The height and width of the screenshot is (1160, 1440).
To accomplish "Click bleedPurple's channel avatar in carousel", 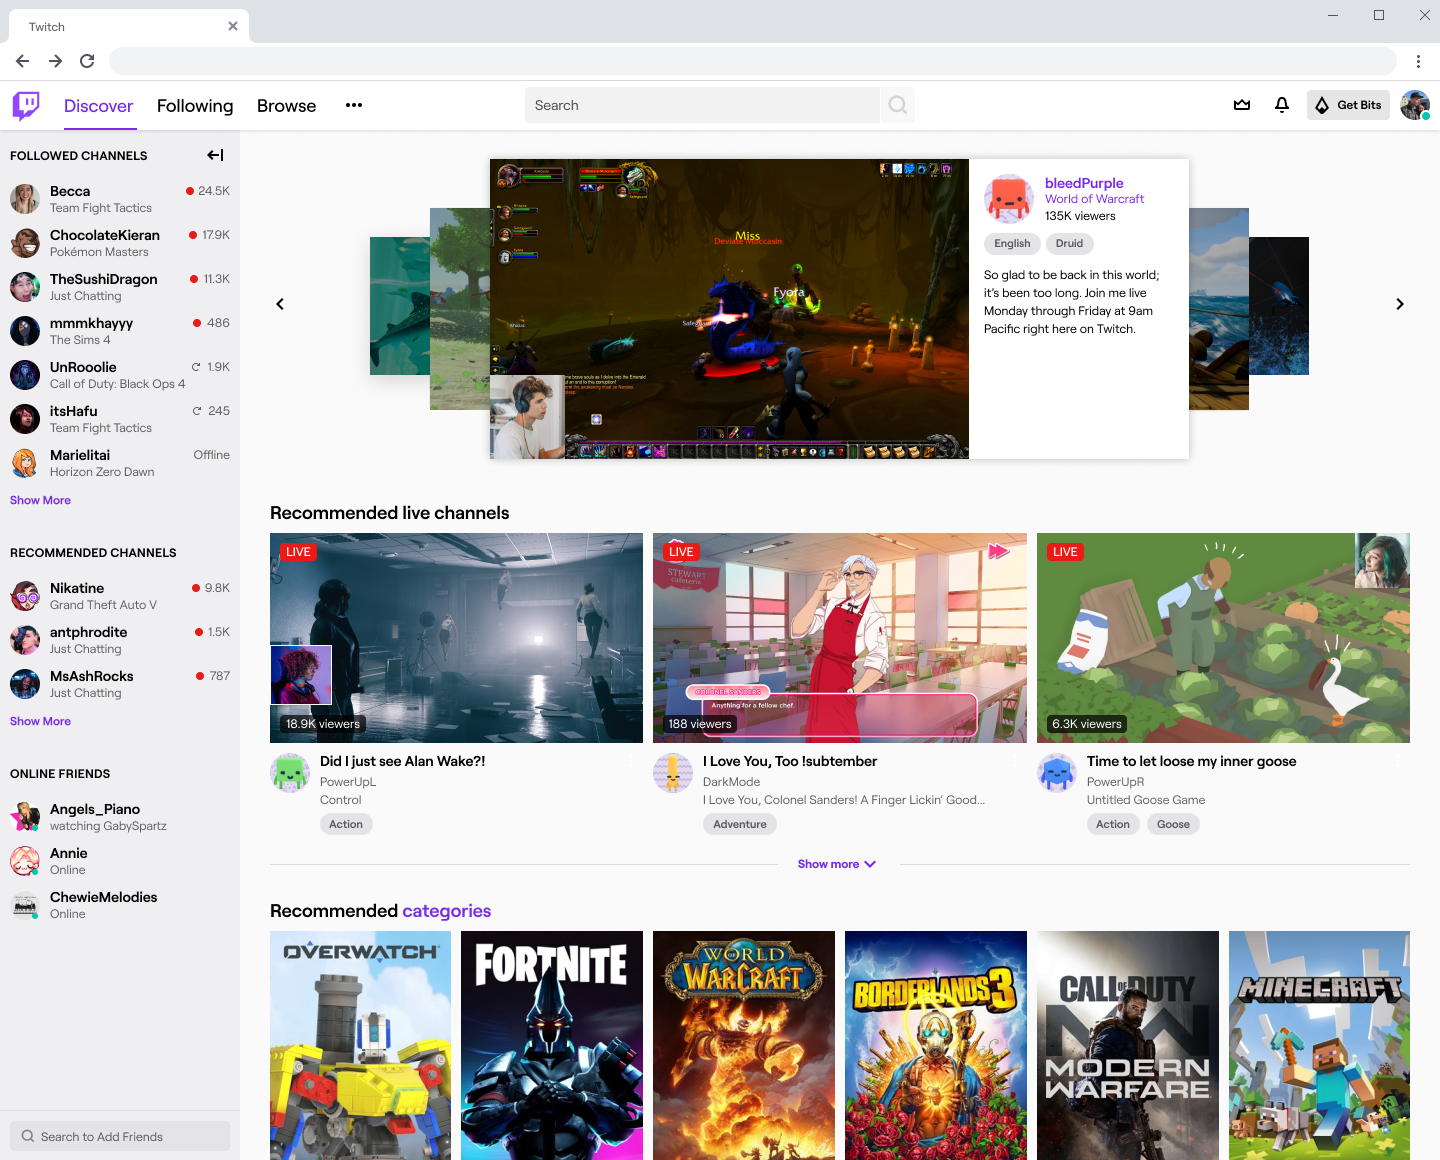I will (x=1009, y=199).
